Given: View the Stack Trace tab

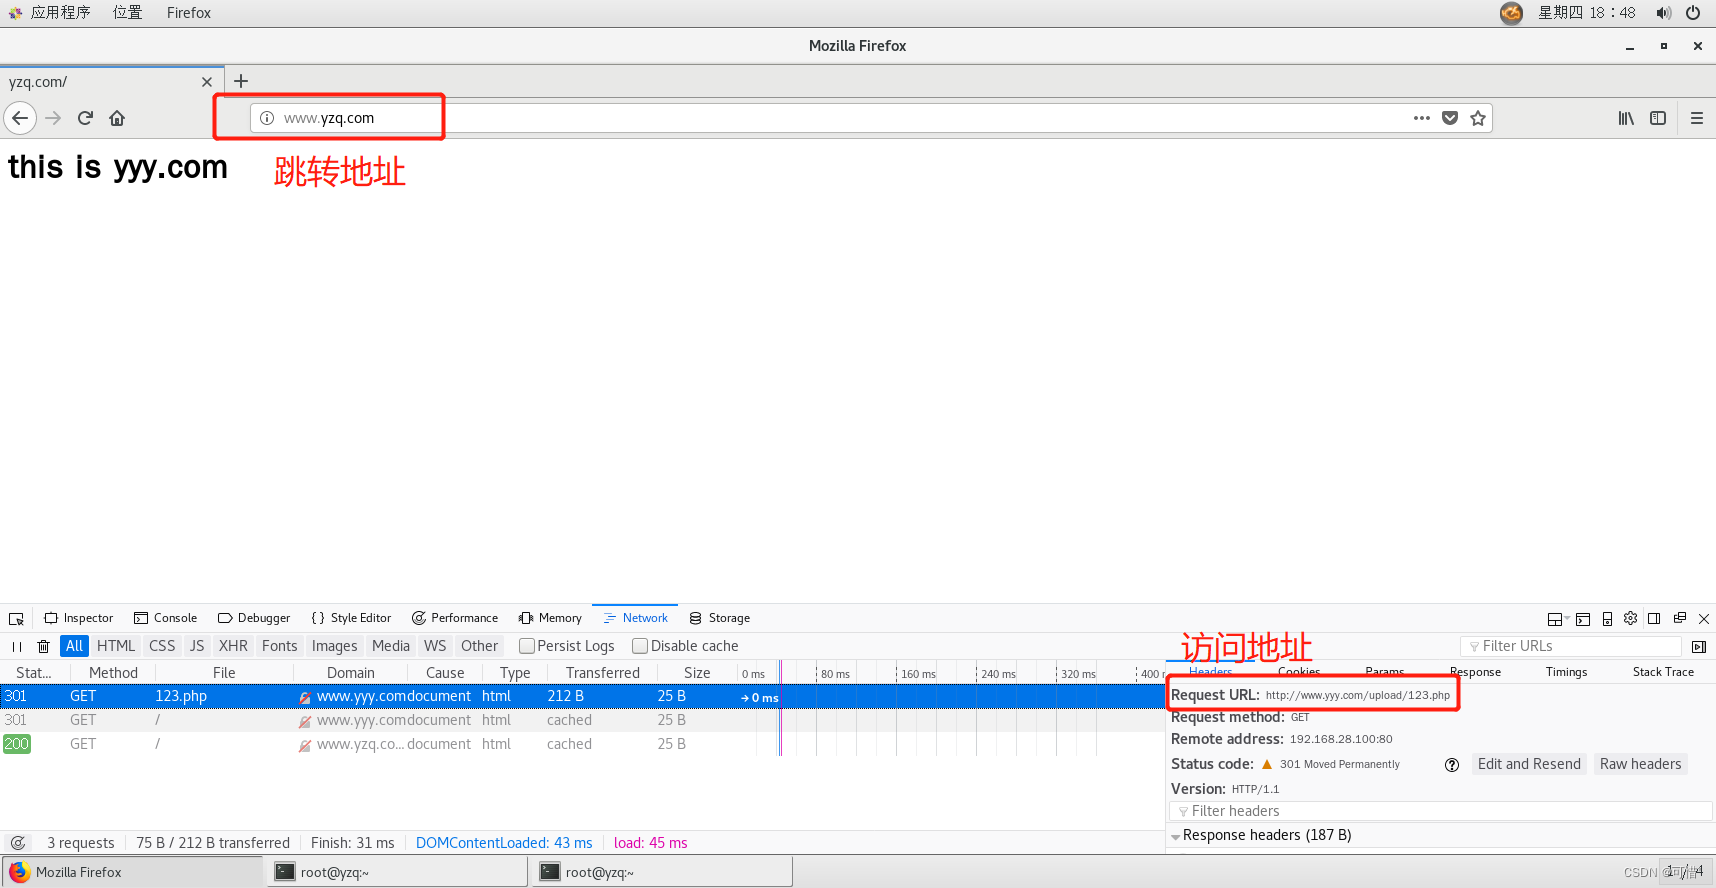Looking at the screenshot, I should (1663, 672).
